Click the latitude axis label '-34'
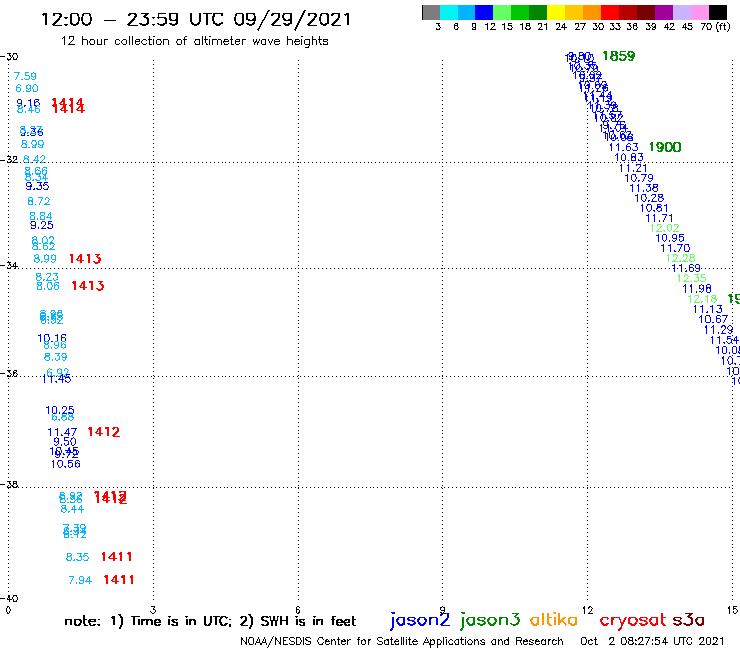This screenshot has height=650, width=740. [9, 265]
